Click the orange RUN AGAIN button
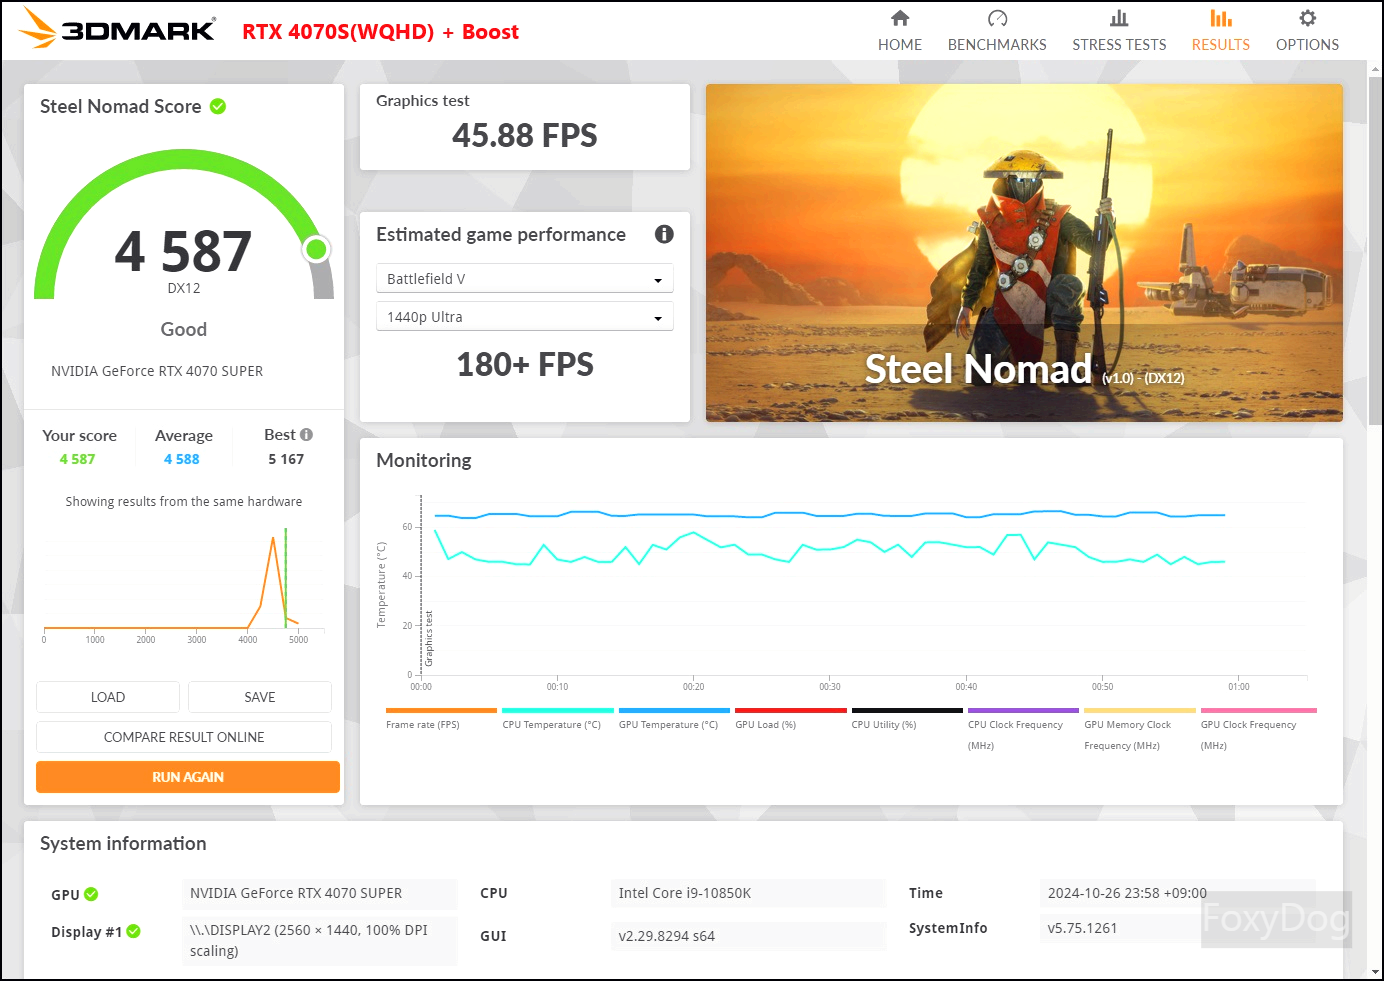Viewport: 1384px width, 981px height. tap(188, 777)
